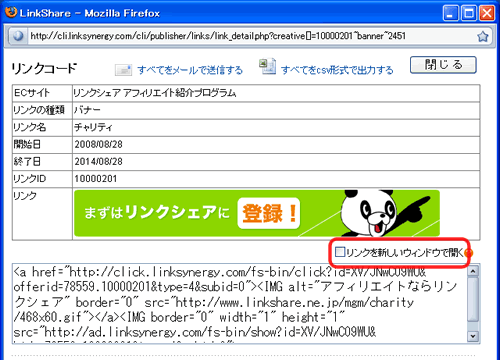Bookmark this page with the star icon
The width and height of the screenshot is (500, 360).
point(482,36)
